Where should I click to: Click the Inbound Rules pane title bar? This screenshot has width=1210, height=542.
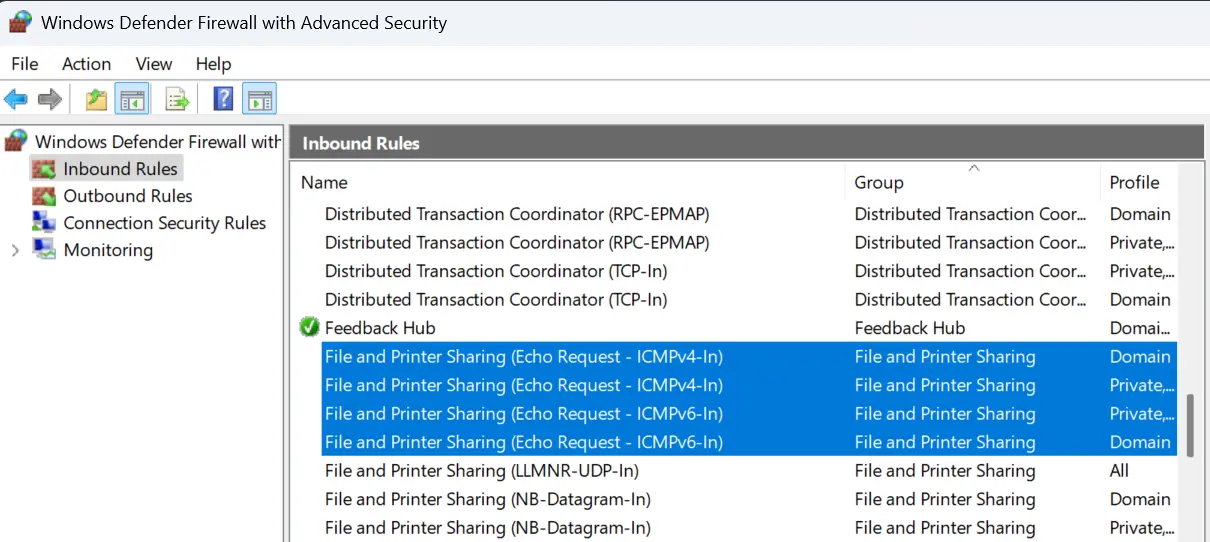click(746, 143)
